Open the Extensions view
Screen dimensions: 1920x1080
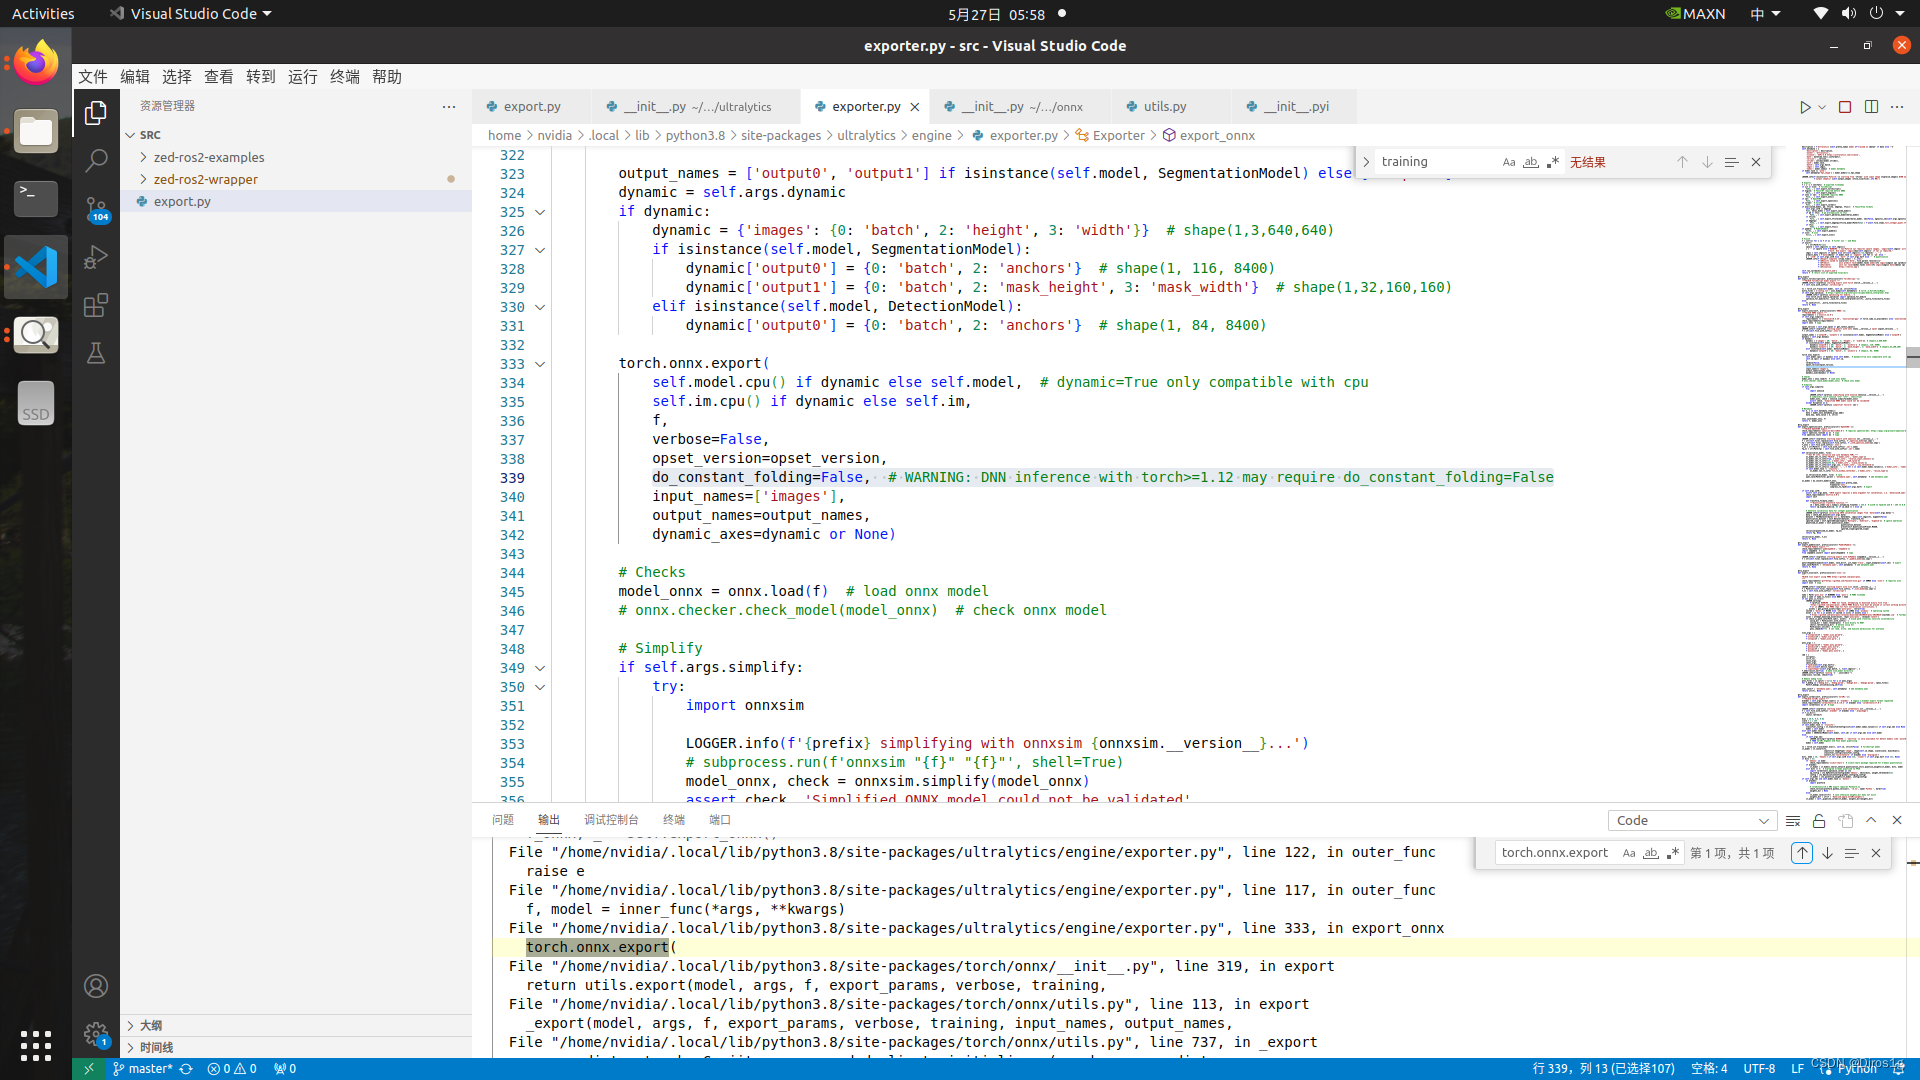click(x=96, y=305)
